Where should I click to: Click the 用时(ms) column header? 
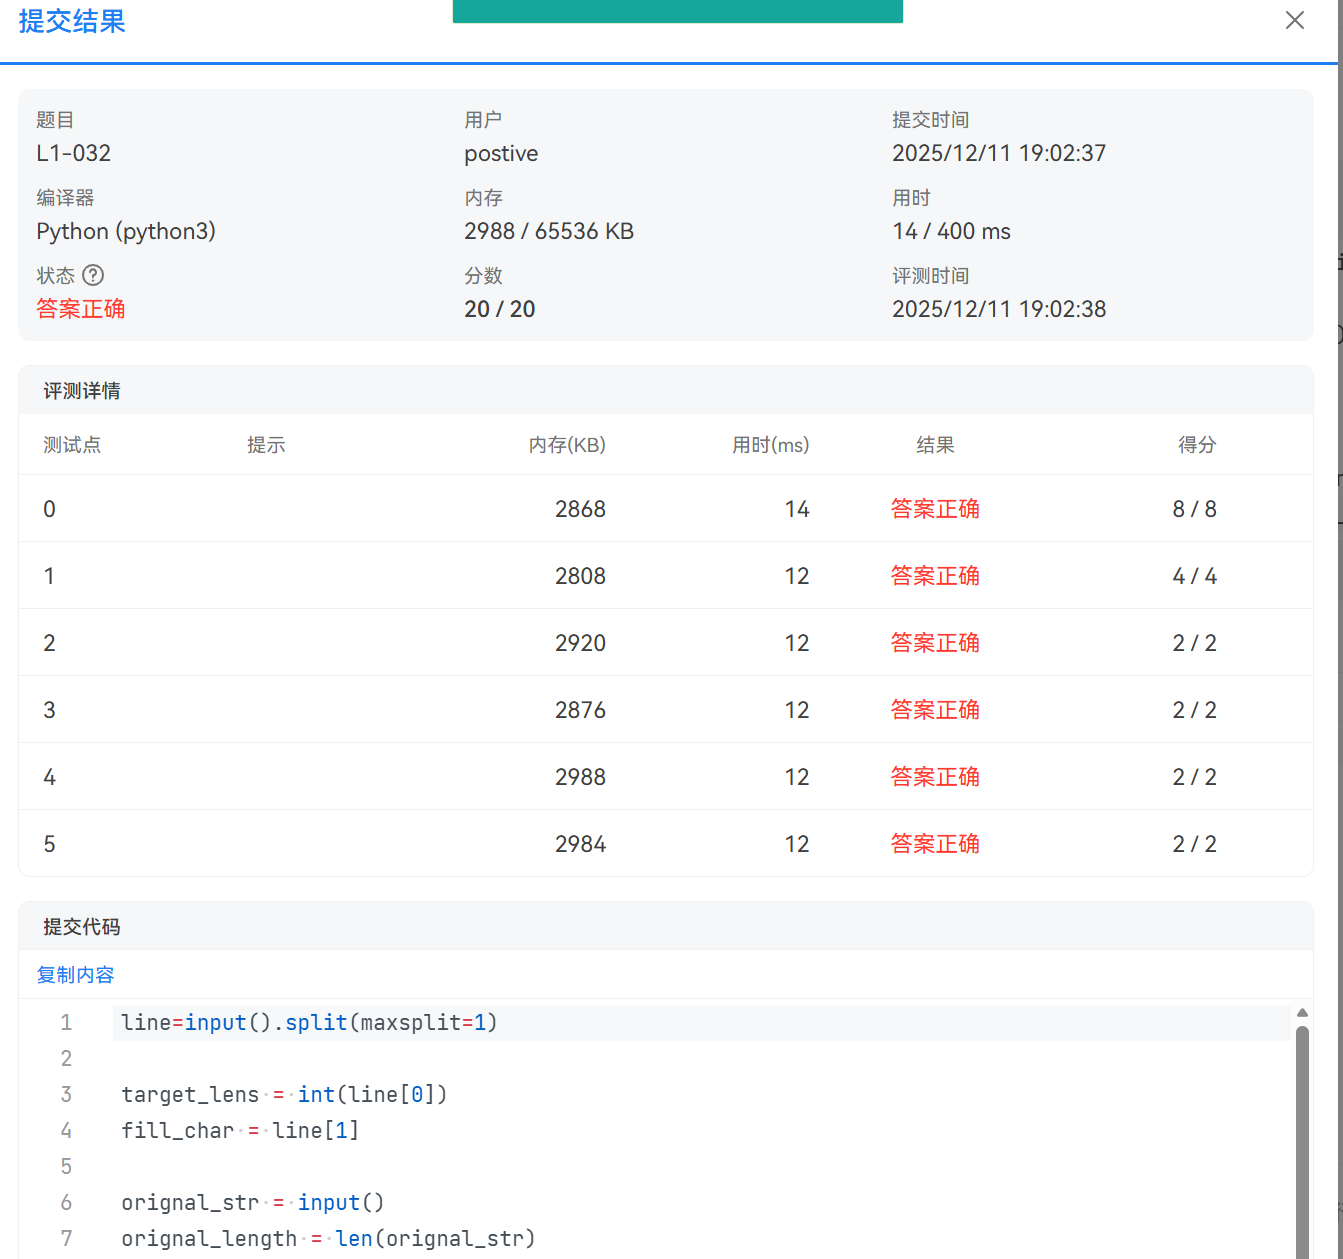pyautogui.click(x=771, y=444)
